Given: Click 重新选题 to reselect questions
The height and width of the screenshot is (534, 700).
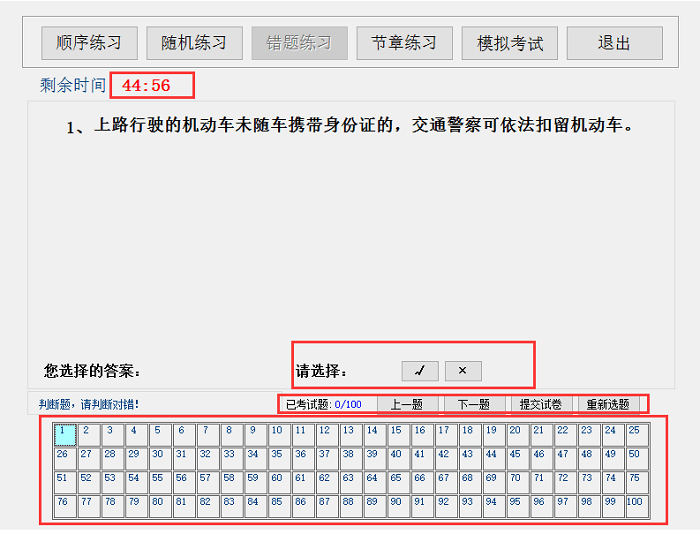Looking at the screenshot, I should [x=608, y=405].
